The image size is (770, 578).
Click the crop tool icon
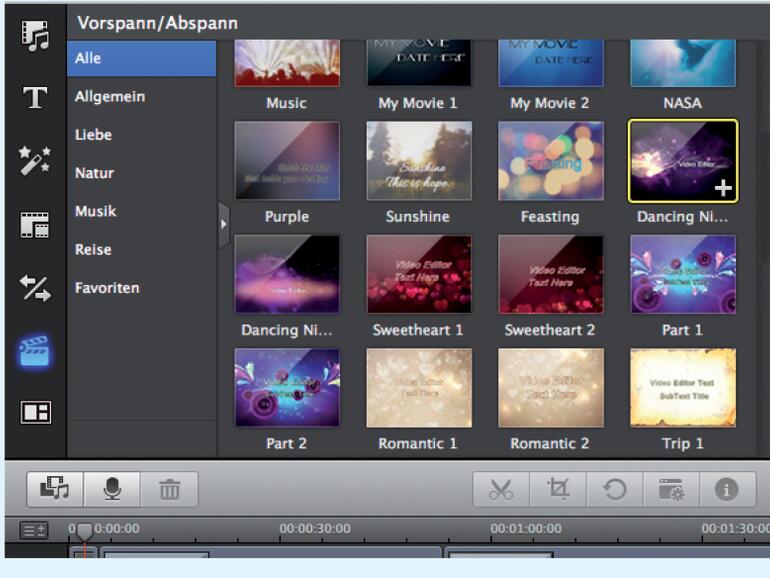tap(557, 489)
